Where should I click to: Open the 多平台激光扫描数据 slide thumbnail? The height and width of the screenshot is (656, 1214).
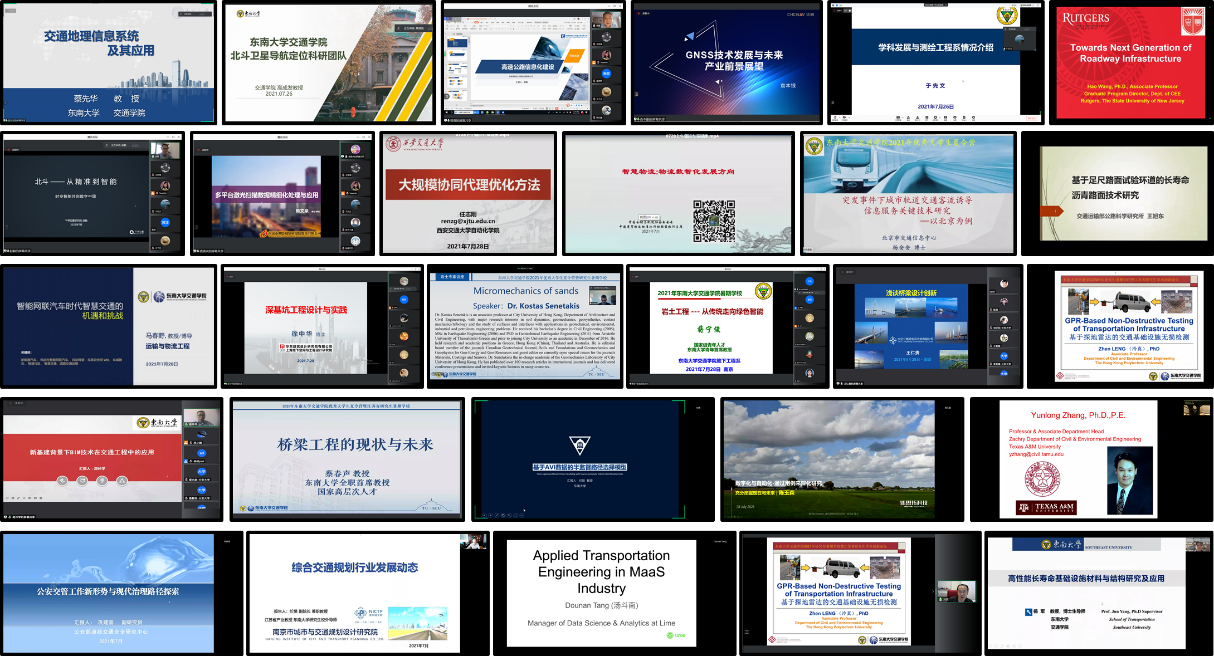pyautogui.click(x=282, y=194)
